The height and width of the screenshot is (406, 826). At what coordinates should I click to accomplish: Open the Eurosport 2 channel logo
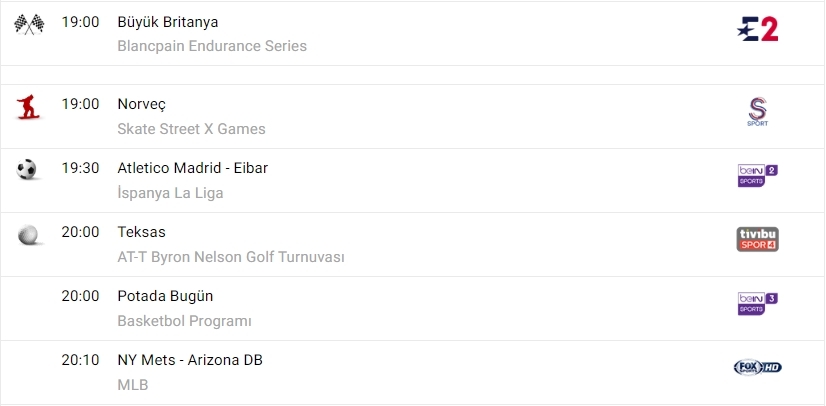pos(757,29)
